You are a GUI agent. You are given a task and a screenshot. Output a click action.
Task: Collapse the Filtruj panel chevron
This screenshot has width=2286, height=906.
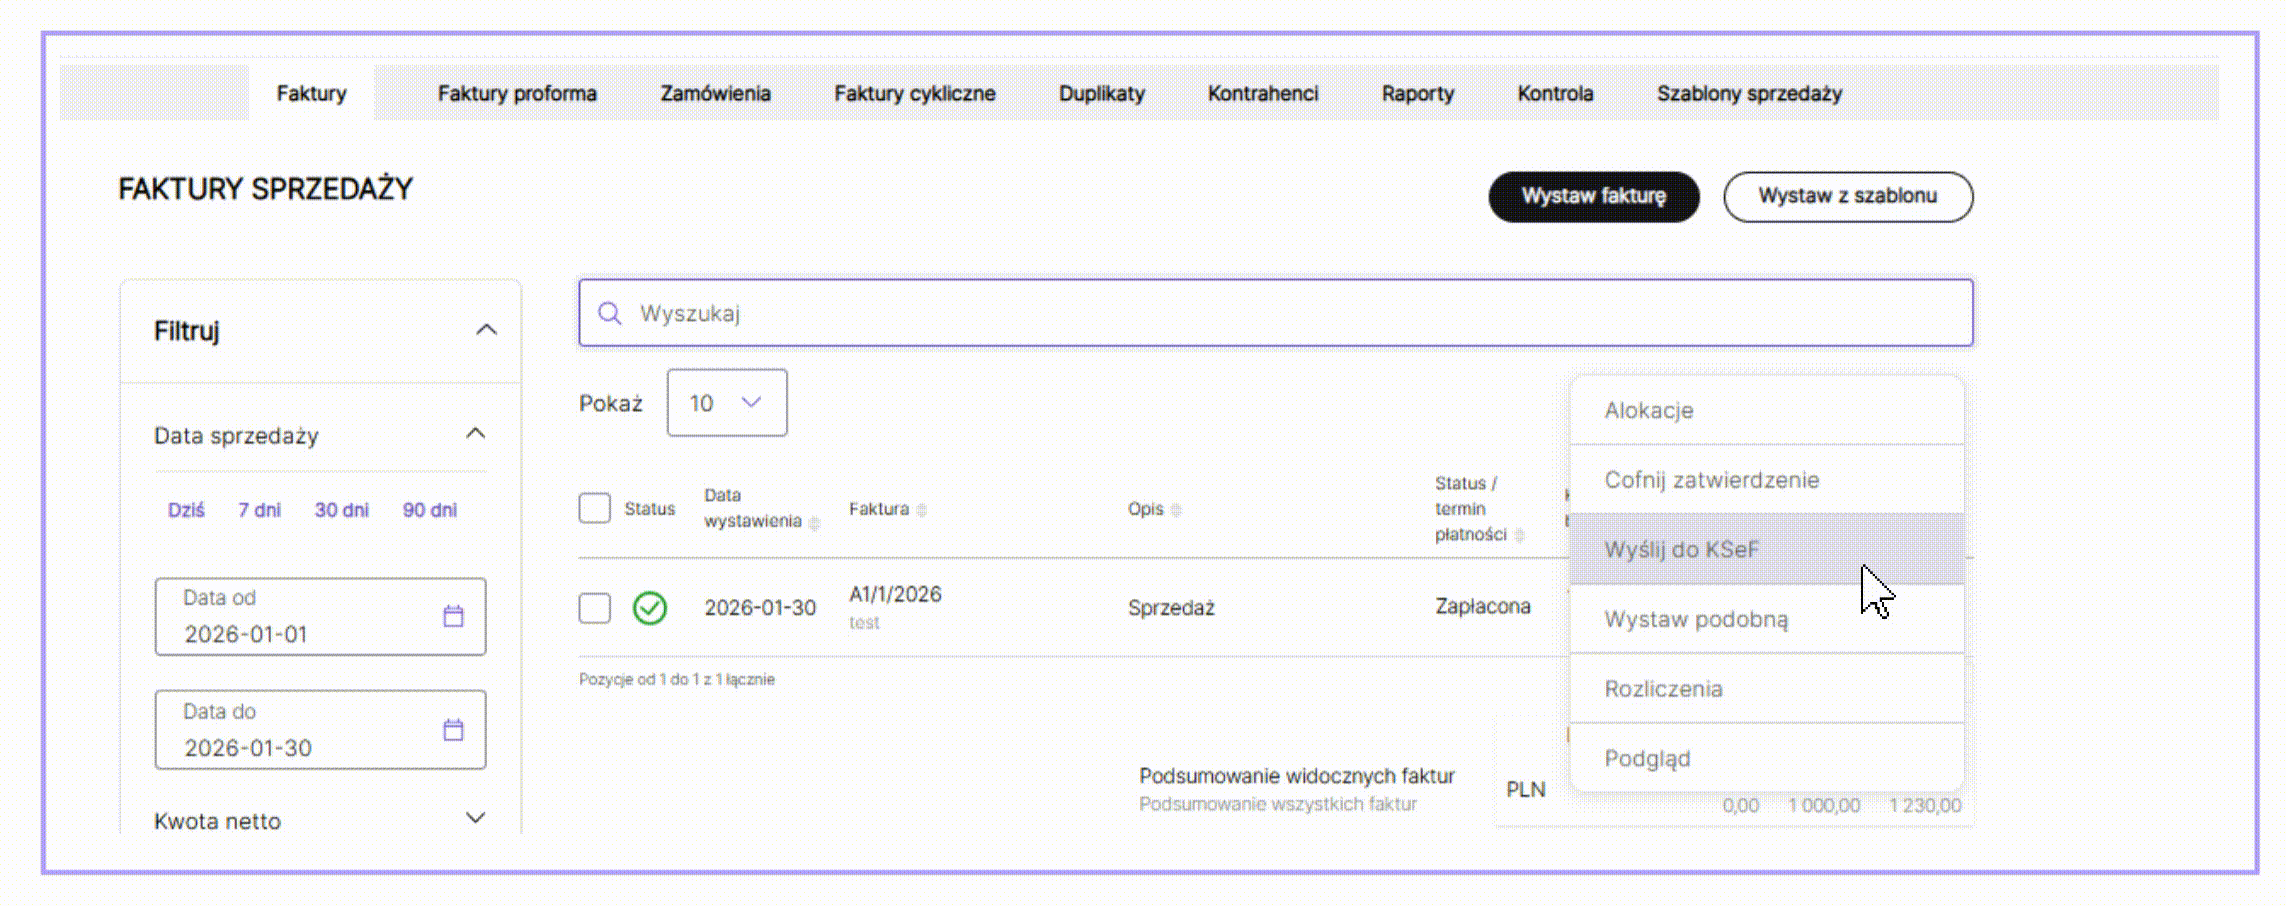[486, 330]
